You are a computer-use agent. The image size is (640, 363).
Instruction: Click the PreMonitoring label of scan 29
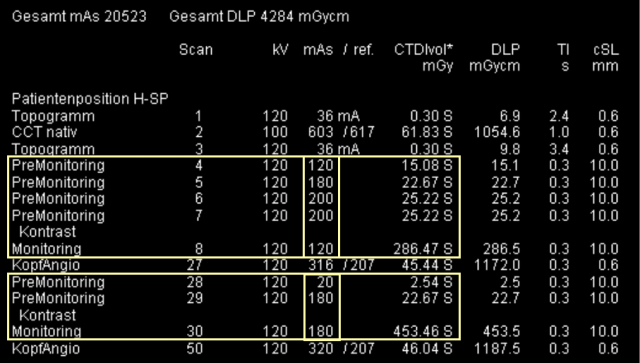coord(58,298)
